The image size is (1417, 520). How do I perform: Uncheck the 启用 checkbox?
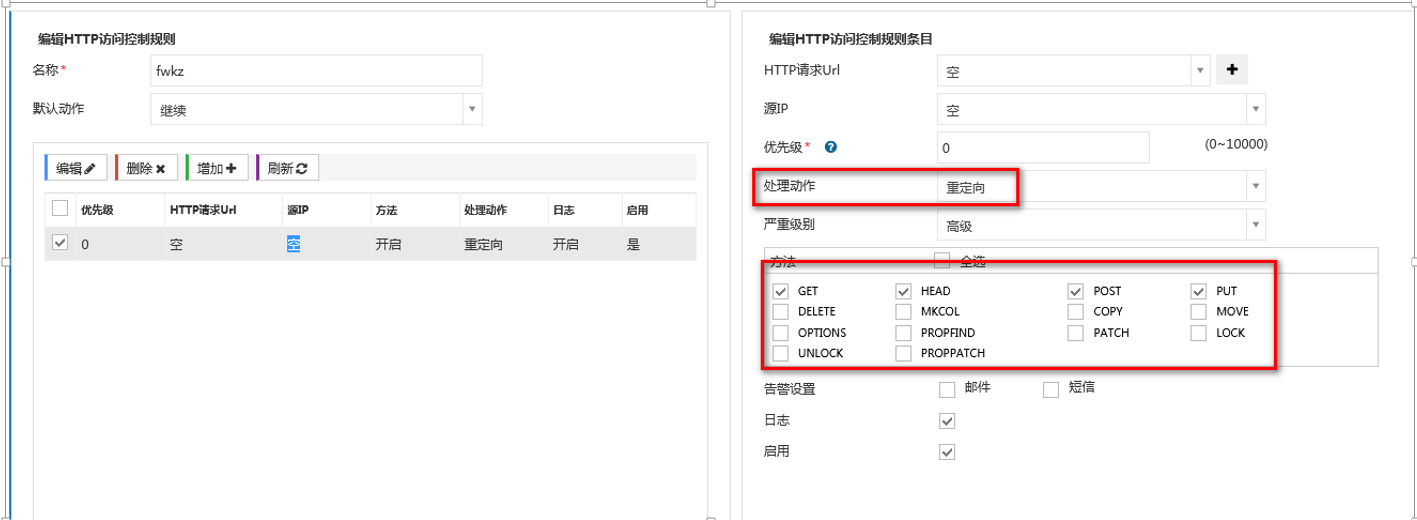coord(947,453)
